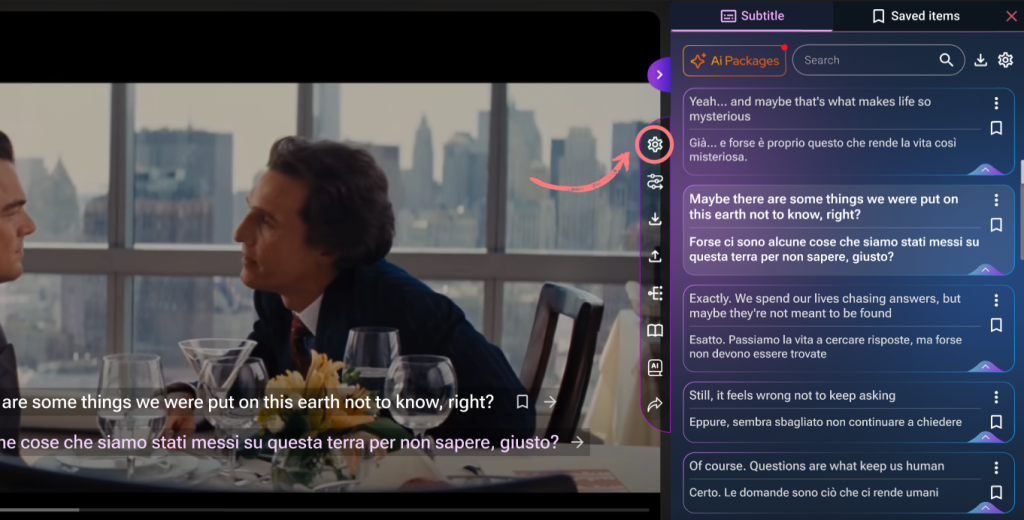Select Italian text 'Forse ci sono alcune cose'
This screenshot has height=520, width=1024.
[760, 242]
